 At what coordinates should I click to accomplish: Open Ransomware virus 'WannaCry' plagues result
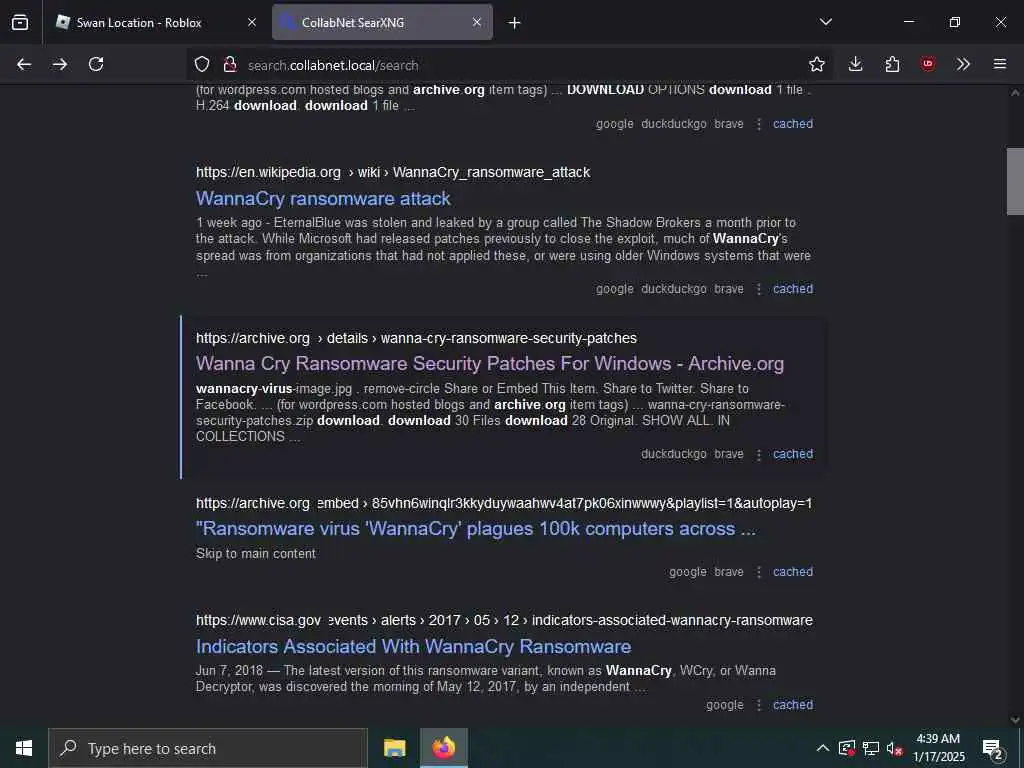pos(476,529)
